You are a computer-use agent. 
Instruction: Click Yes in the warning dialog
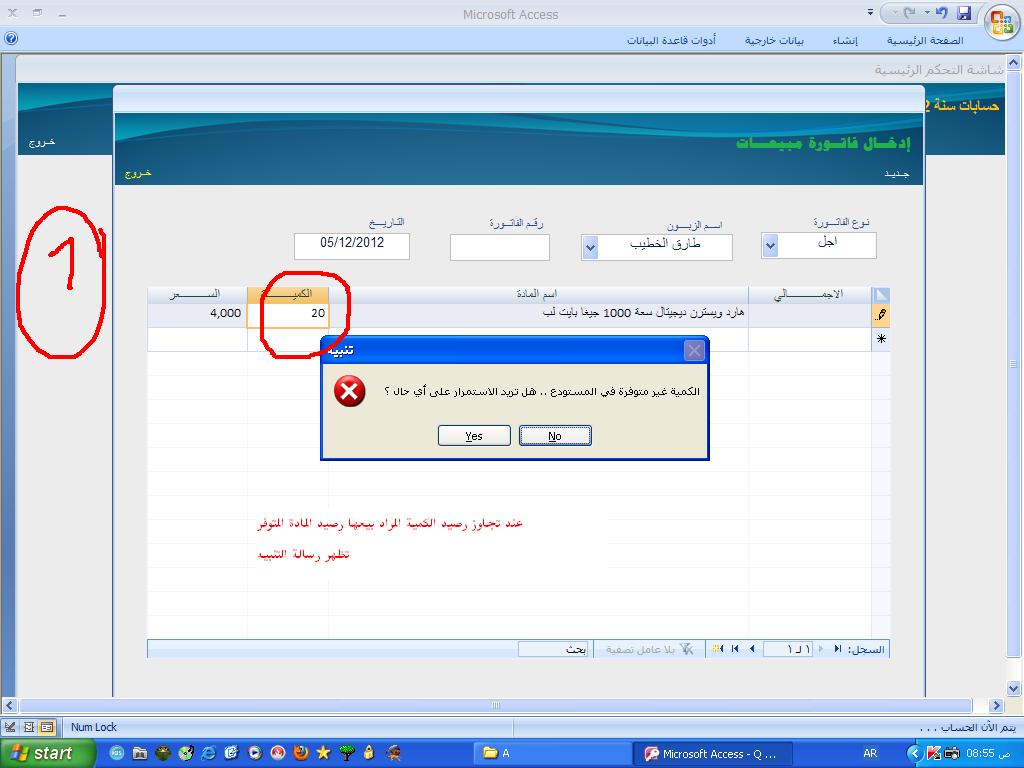click(x=474, y=436)
